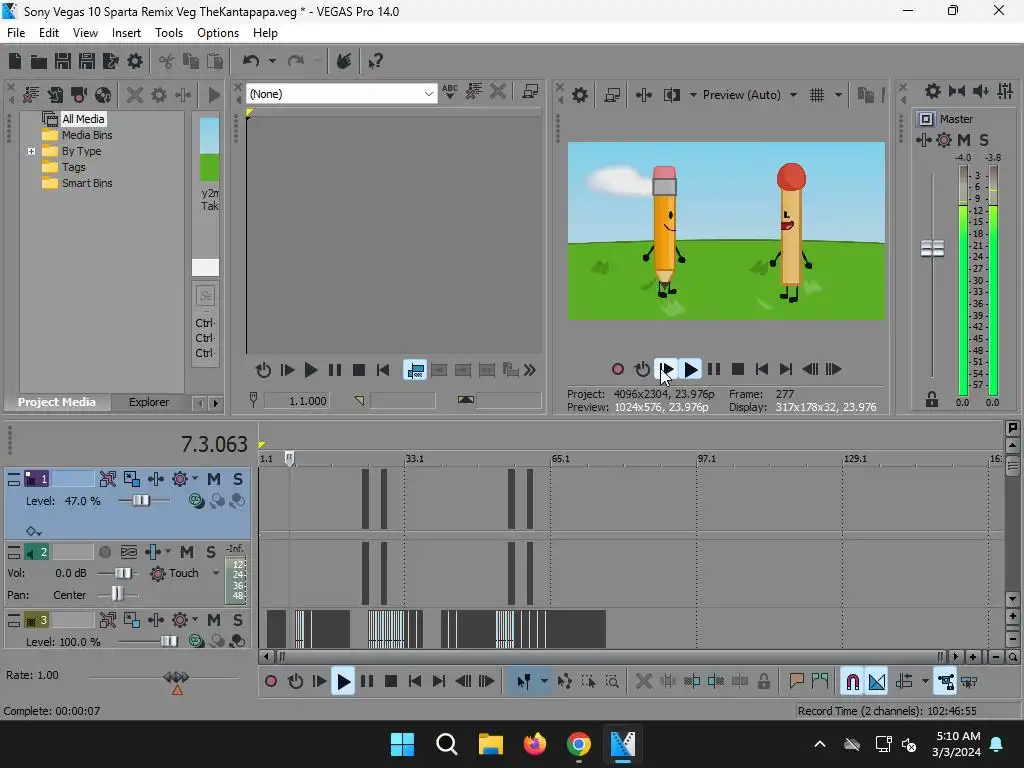Mute video track 3
This screenshot has height=768, width=1024.
[x=214, y=620]
